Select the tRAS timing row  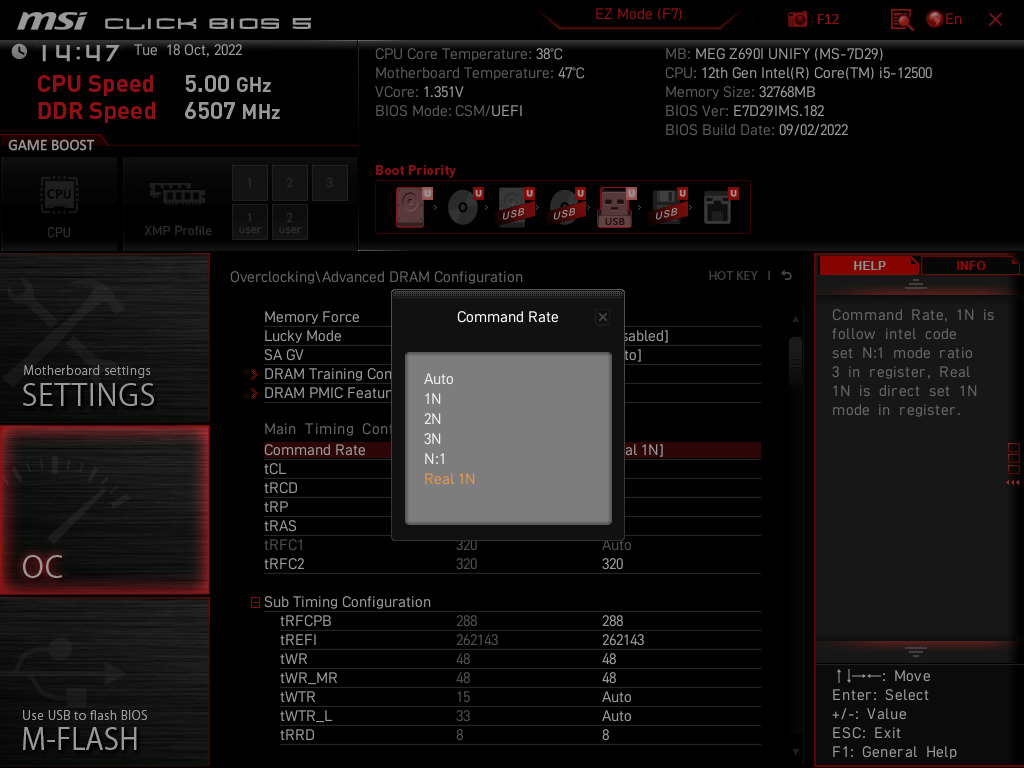pos(512,526)
